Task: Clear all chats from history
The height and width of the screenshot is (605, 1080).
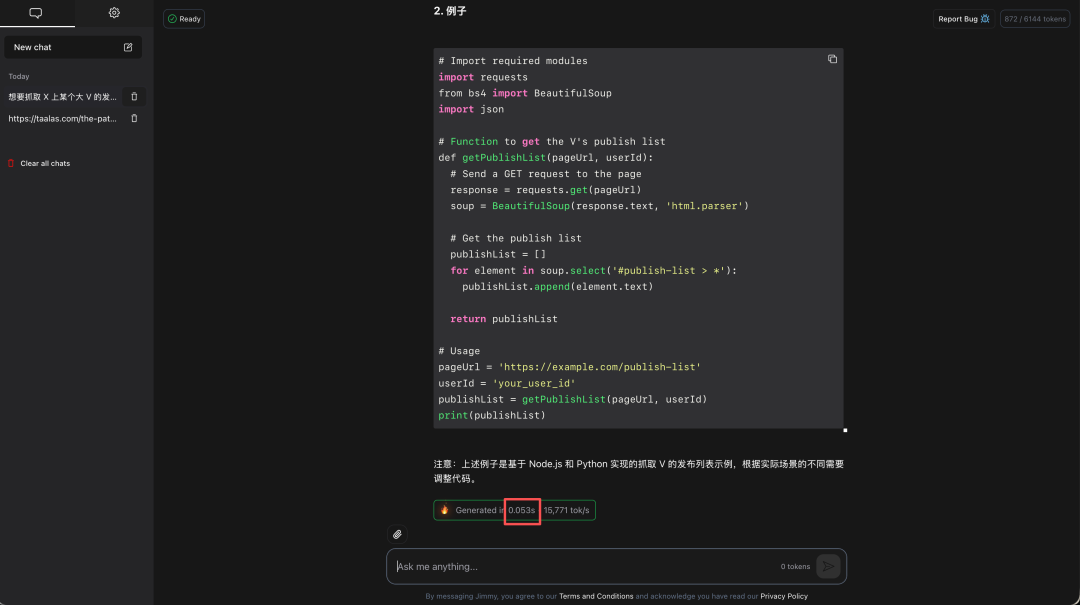Action: pos(45,162)
